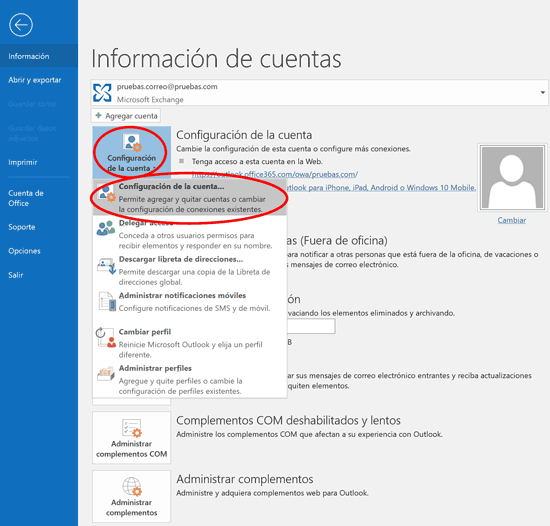Viewport: 550px width, 526px height.
Task: Choose Cambiar perfil menu entry
Action: pos(190,343)
